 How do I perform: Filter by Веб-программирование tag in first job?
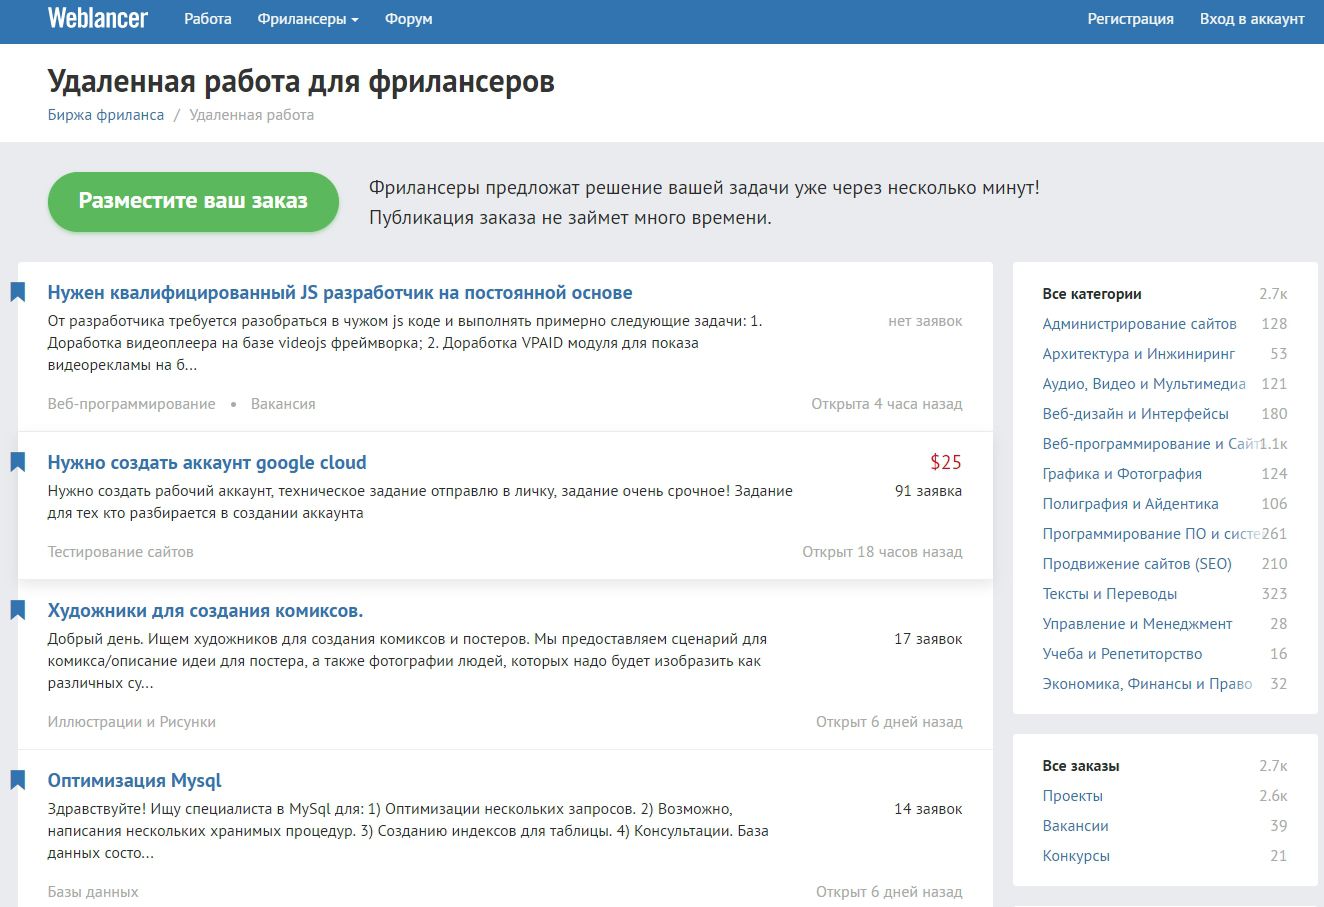click(x=131, y=404)
